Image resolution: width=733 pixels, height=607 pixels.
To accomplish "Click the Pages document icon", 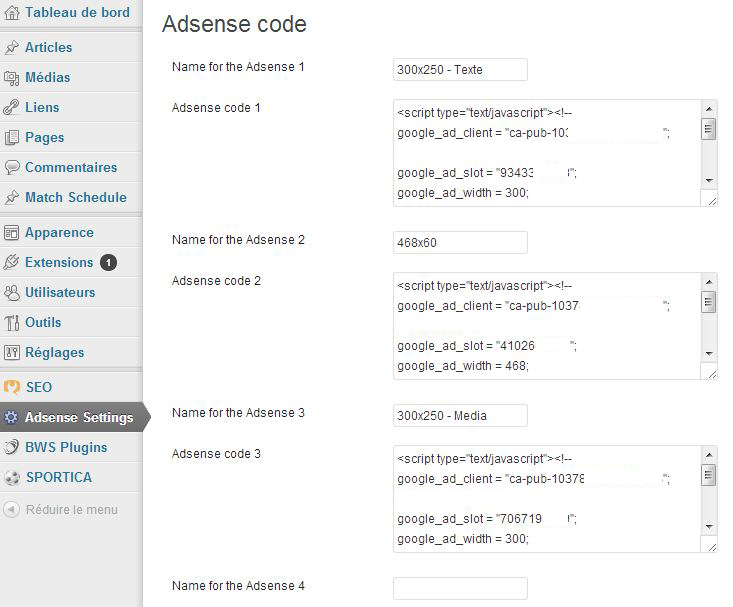I will [12, 137].
